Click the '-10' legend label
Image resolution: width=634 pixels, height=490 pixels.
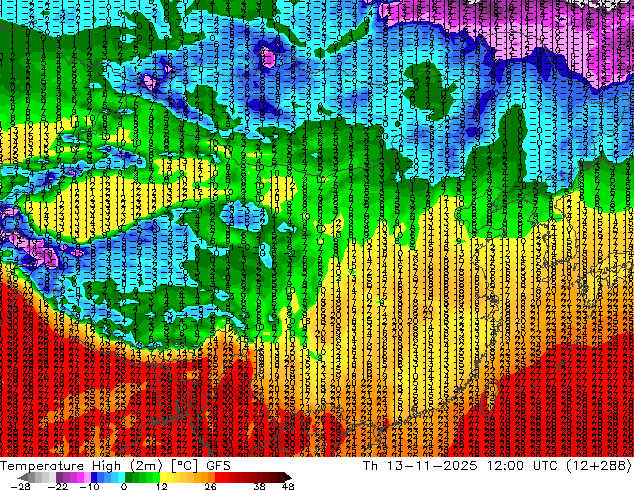[x=89, y=486]
